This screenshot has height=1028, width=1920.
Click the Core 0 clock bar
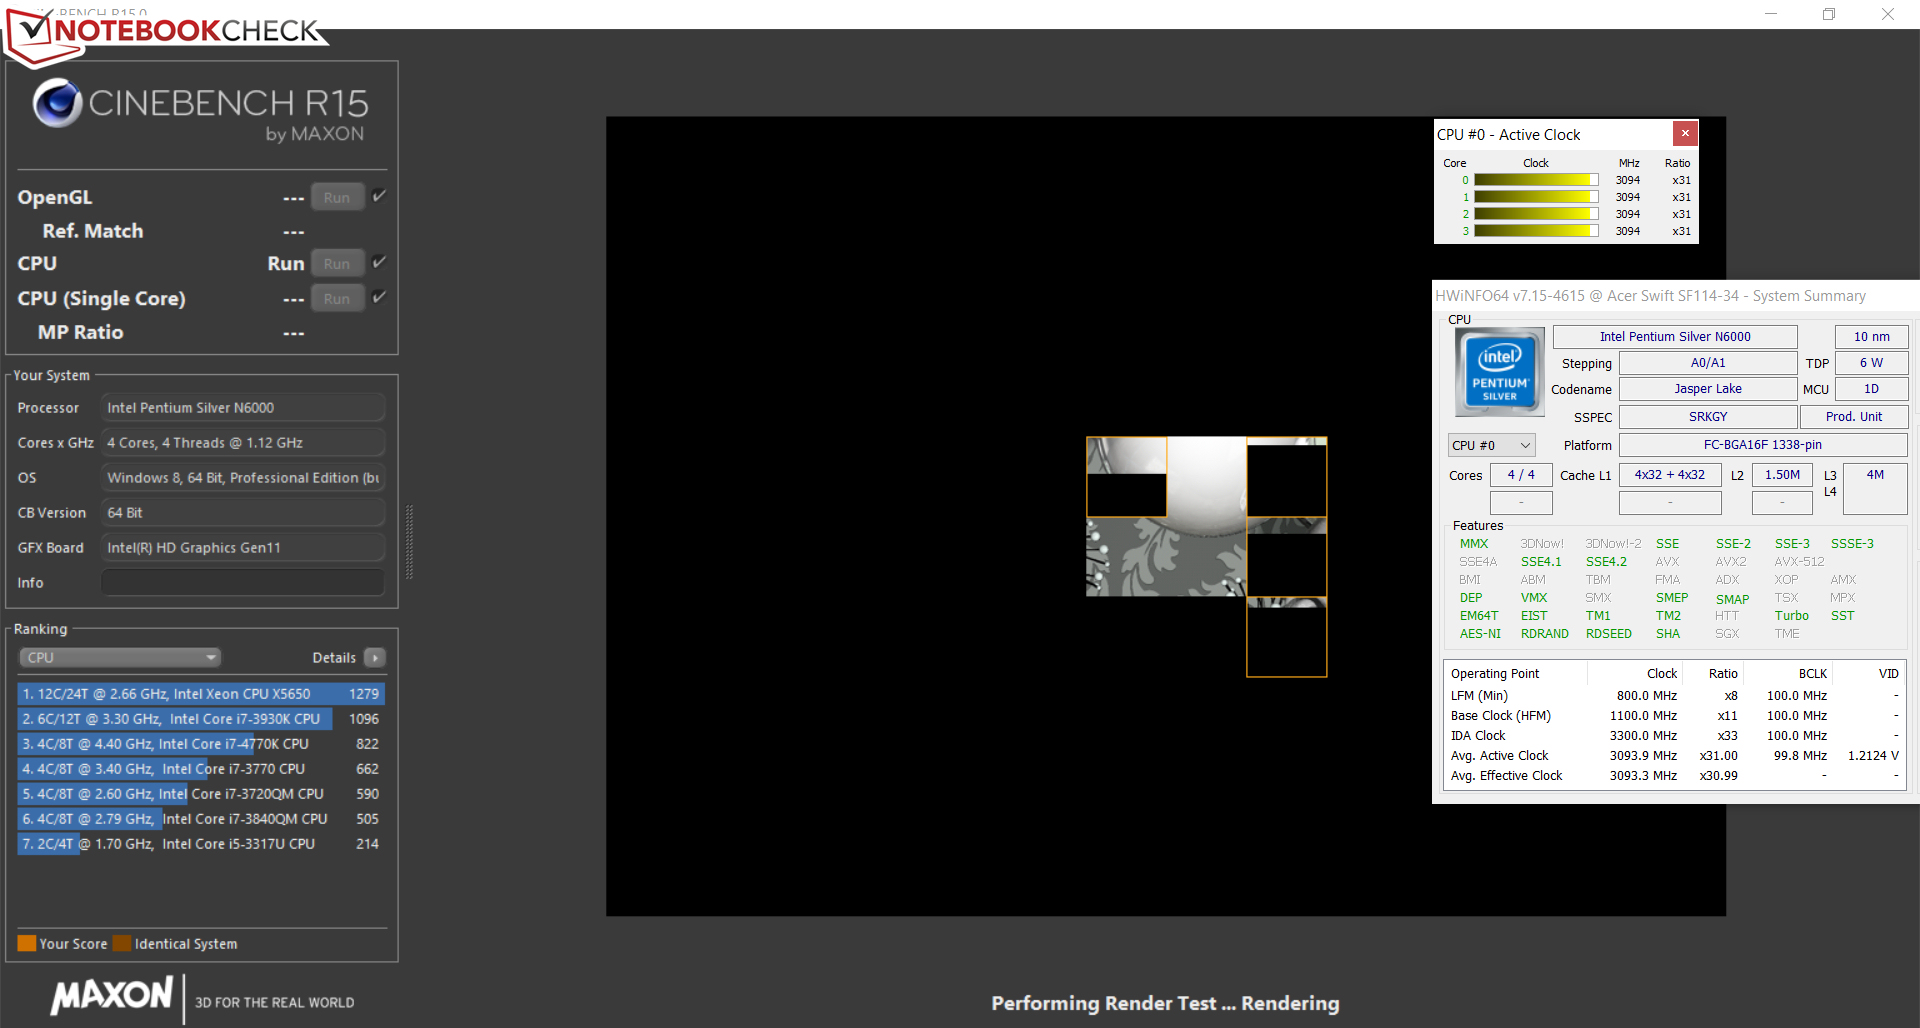pos(1536,180)
